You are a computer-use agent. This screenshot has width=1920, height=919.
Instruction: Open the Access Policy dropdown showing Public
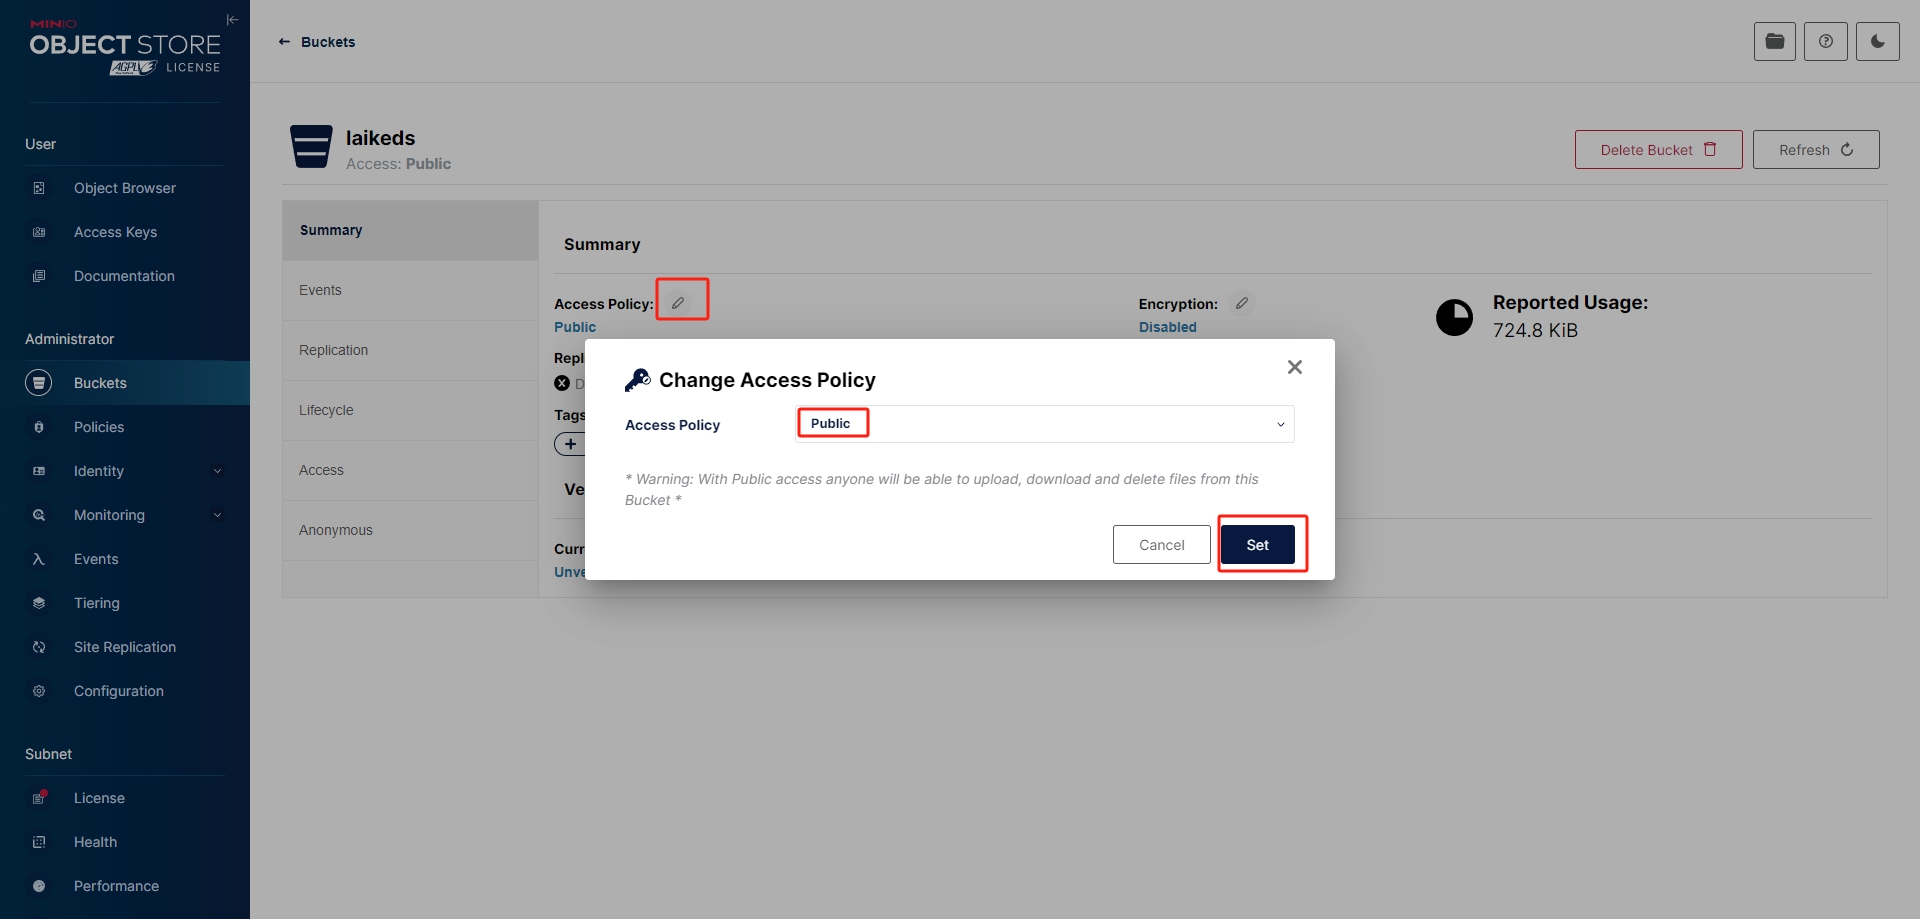(1044, 424)
